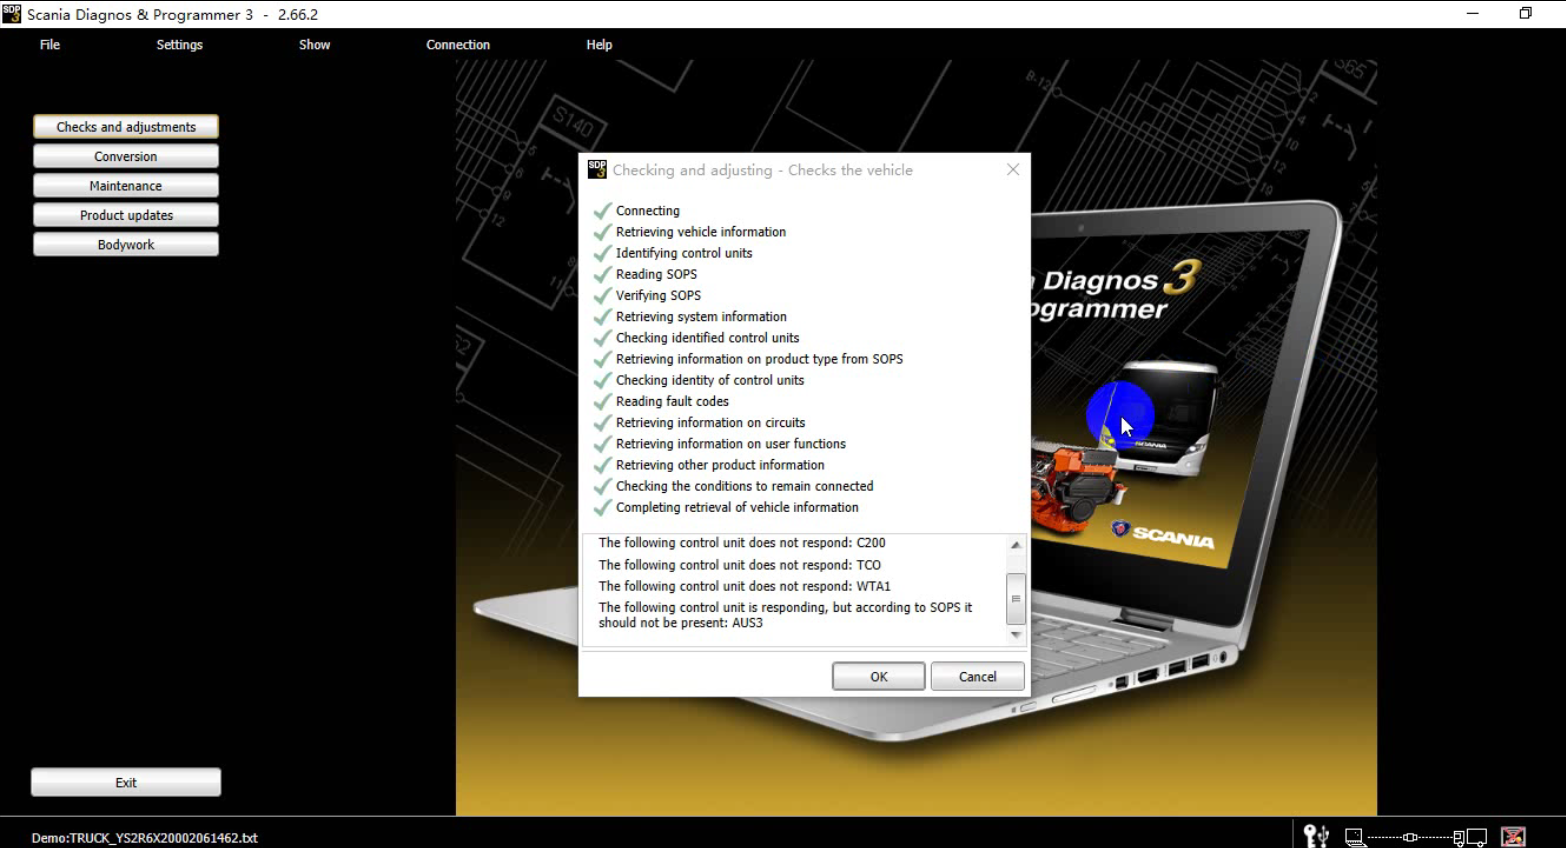
Task: Minimize the Scania Diagnos window
Action: coord(1472,14)
